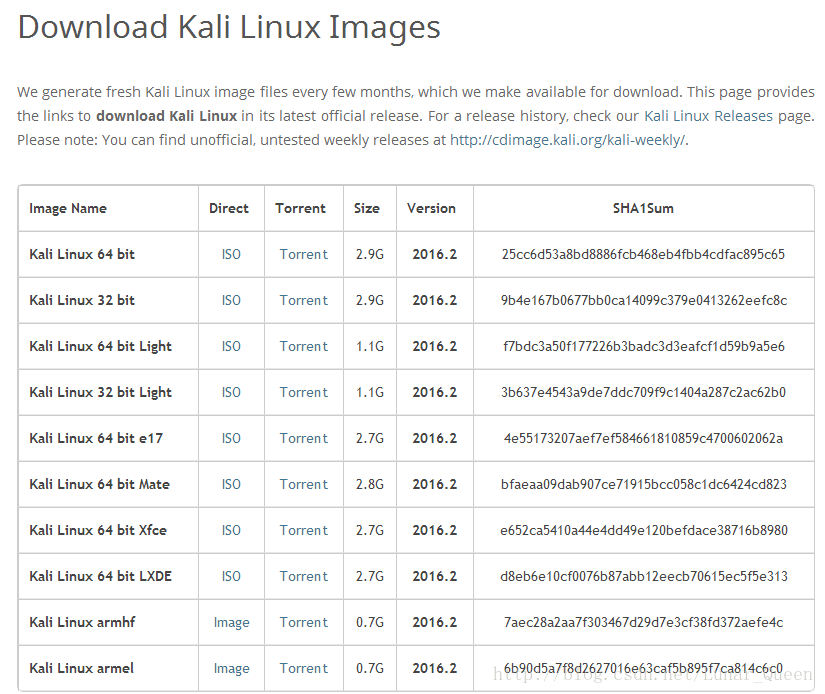Get the Torrent for Kali Linux 64 bit Mate
The height and width of the screenshot is (694, 825).
(304, 484)
